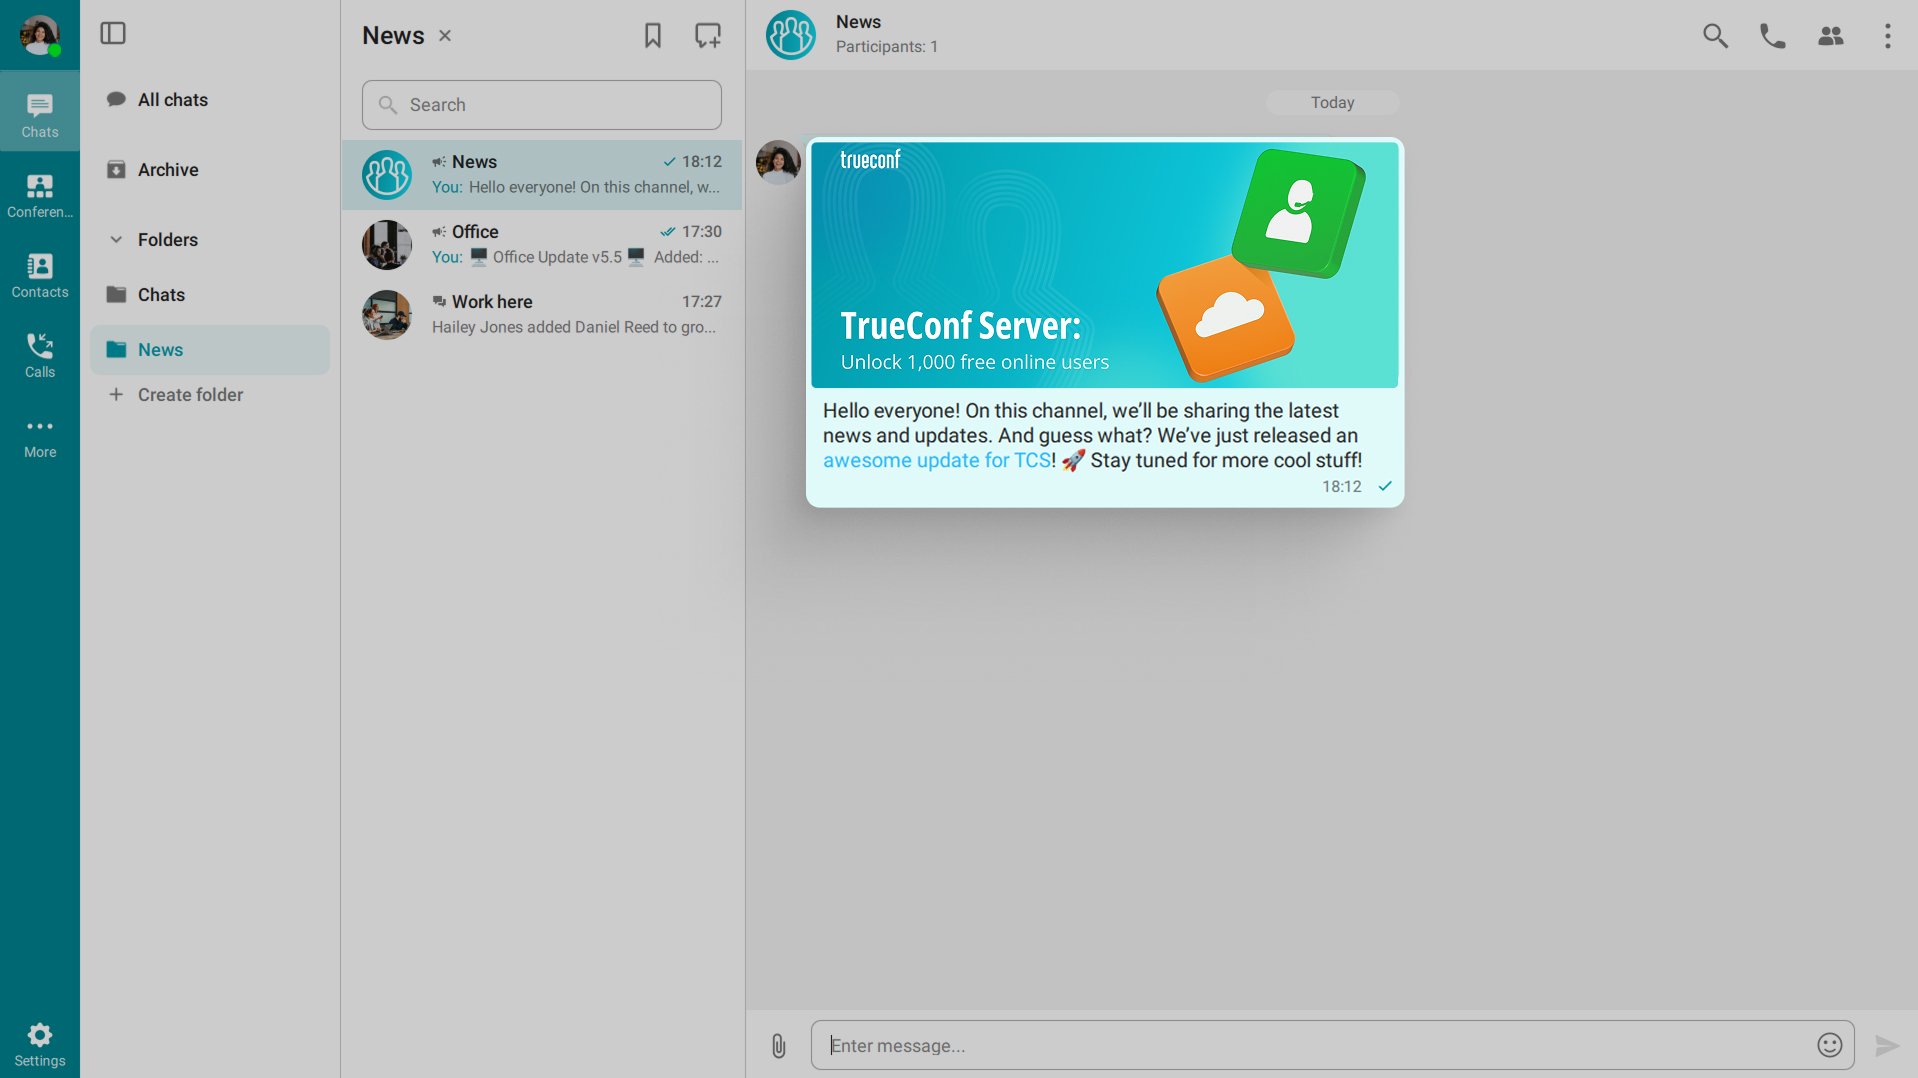The image size is (1918, 1078).
Task: Click the Today date label
Action: pyautogui.click(x=1333, y=103)
